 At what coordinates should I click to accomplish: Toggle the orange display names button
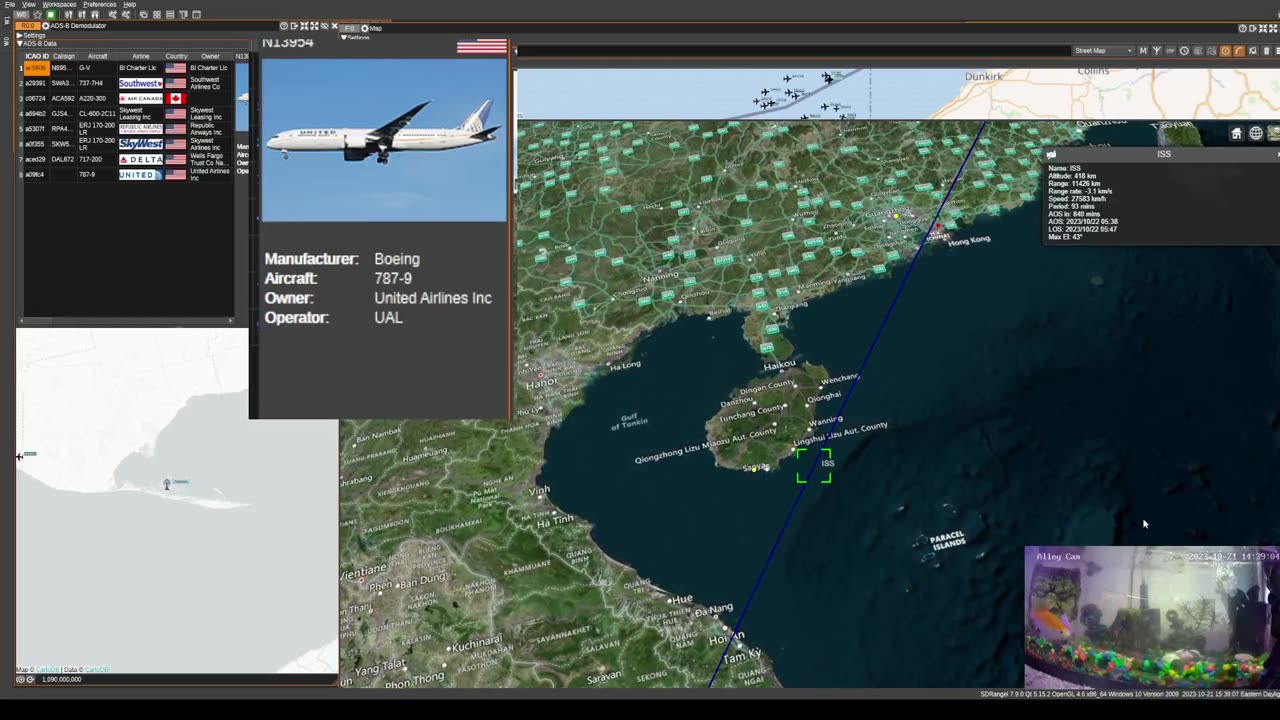coord(1225,50)
